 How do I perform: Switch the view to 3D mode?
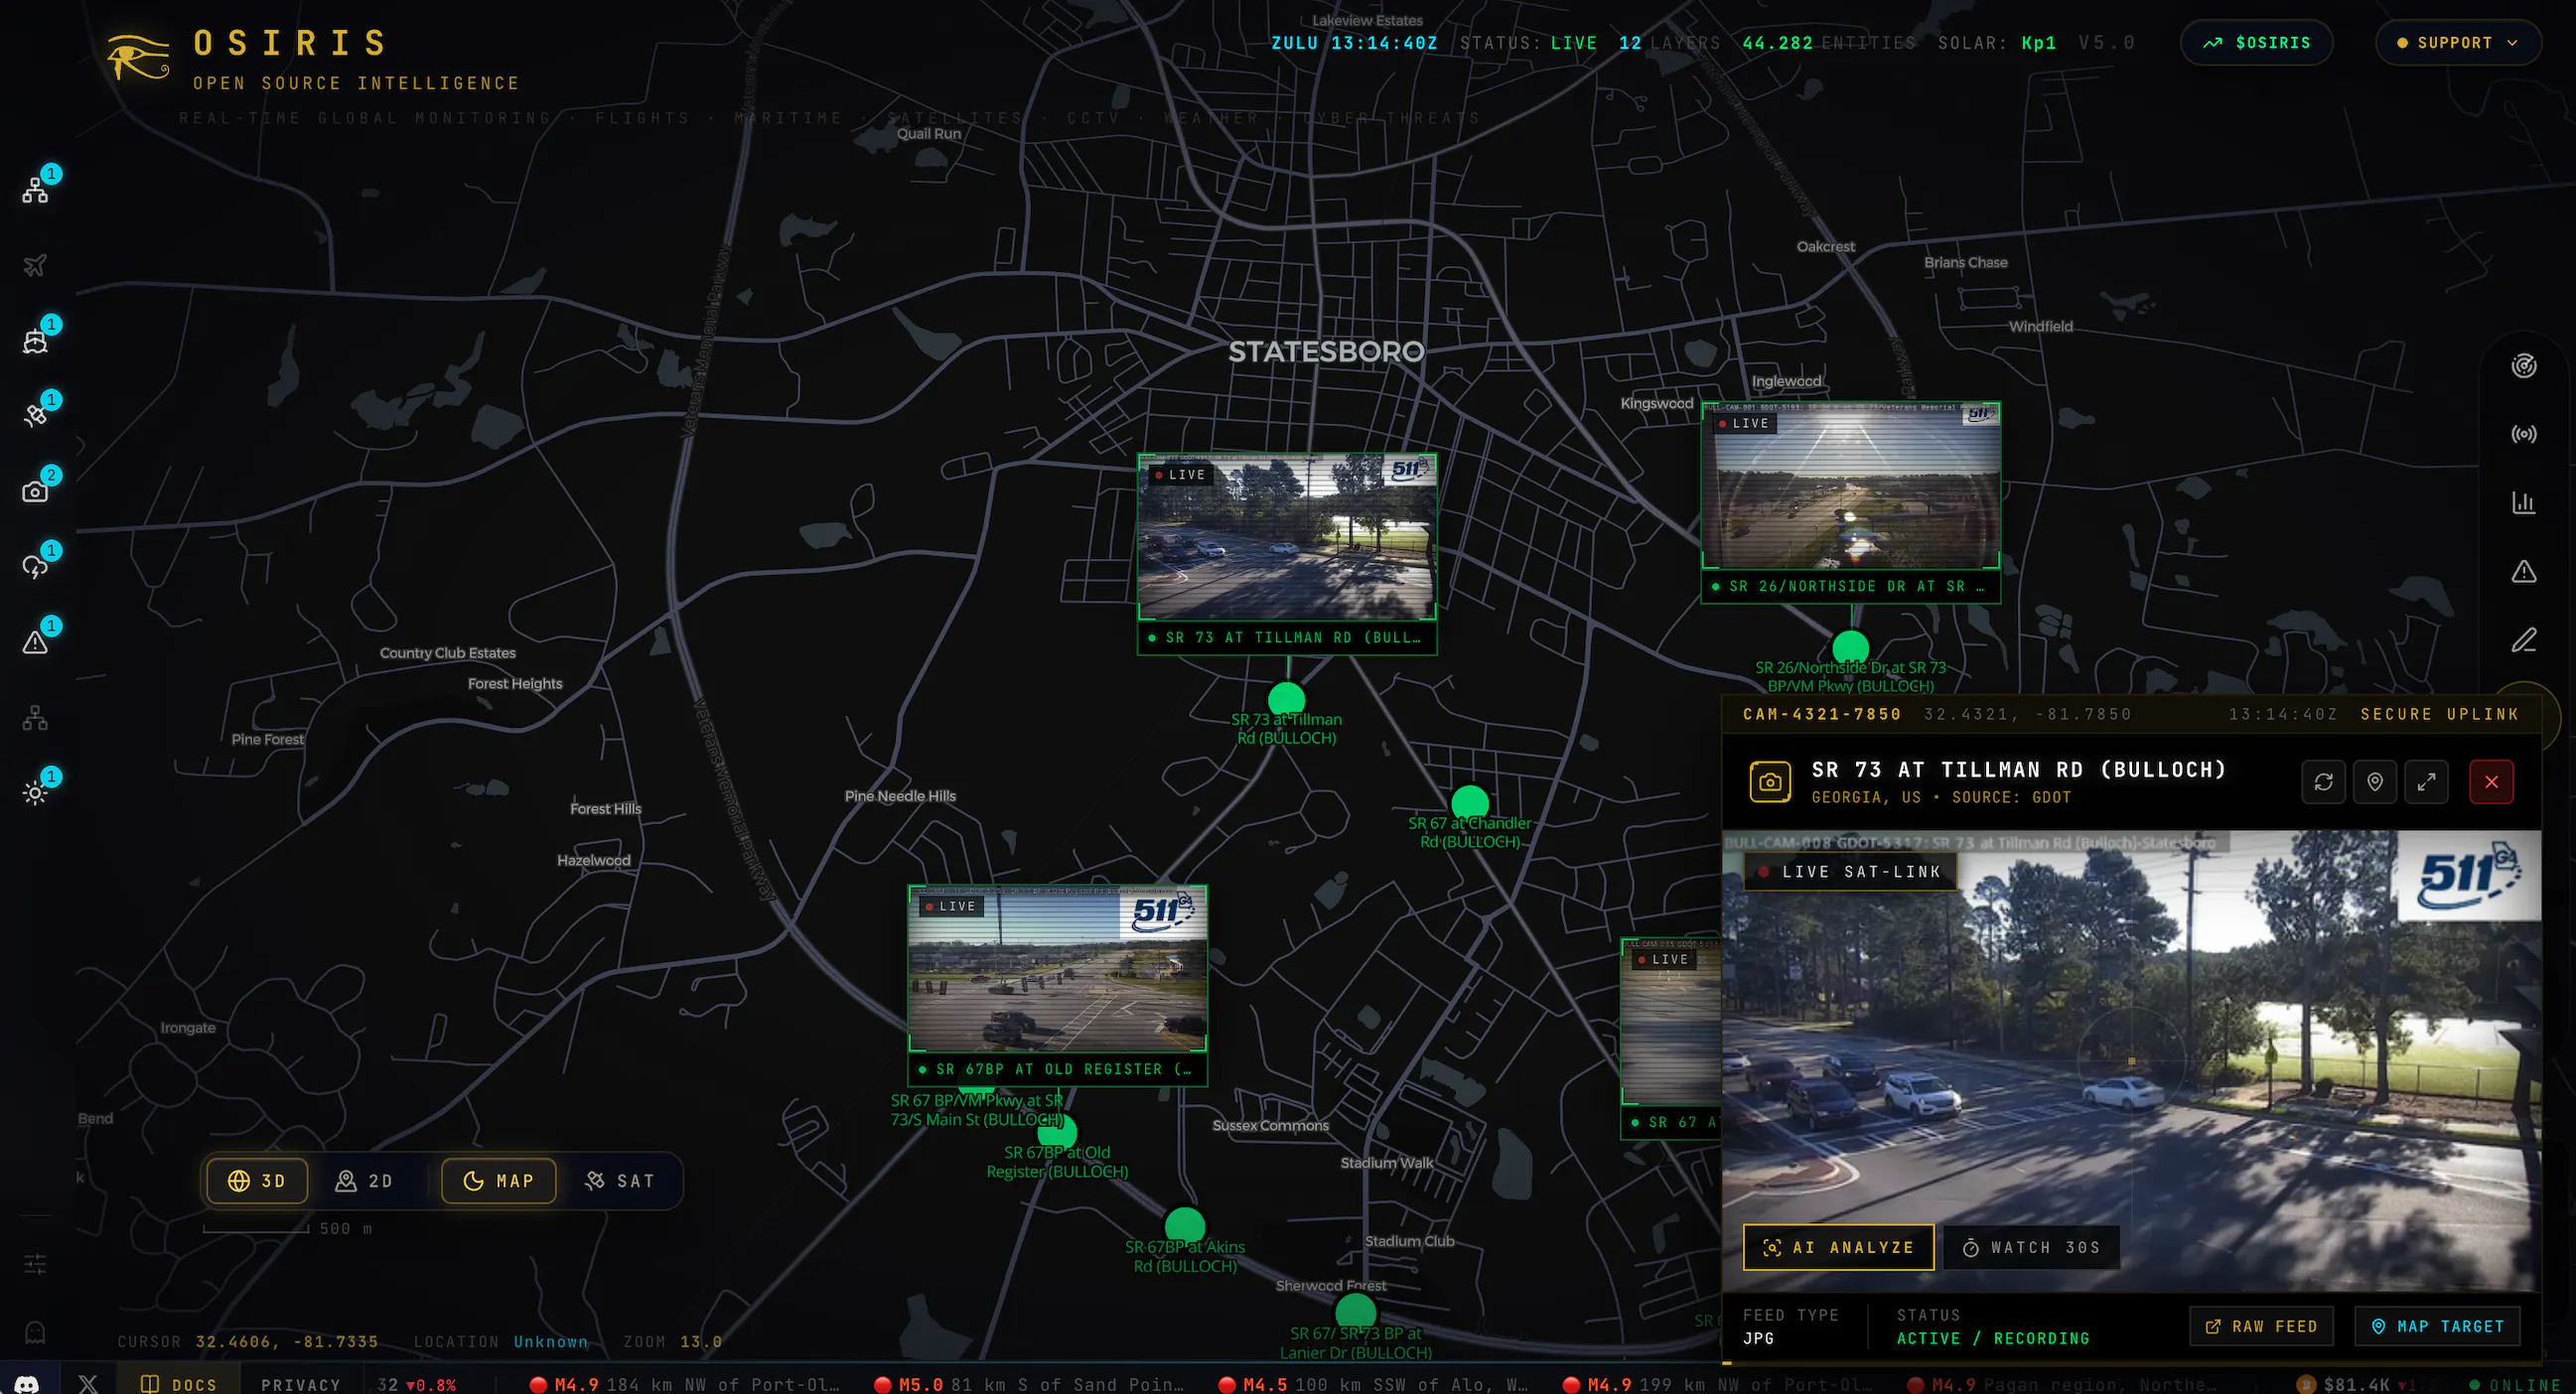257,1181
